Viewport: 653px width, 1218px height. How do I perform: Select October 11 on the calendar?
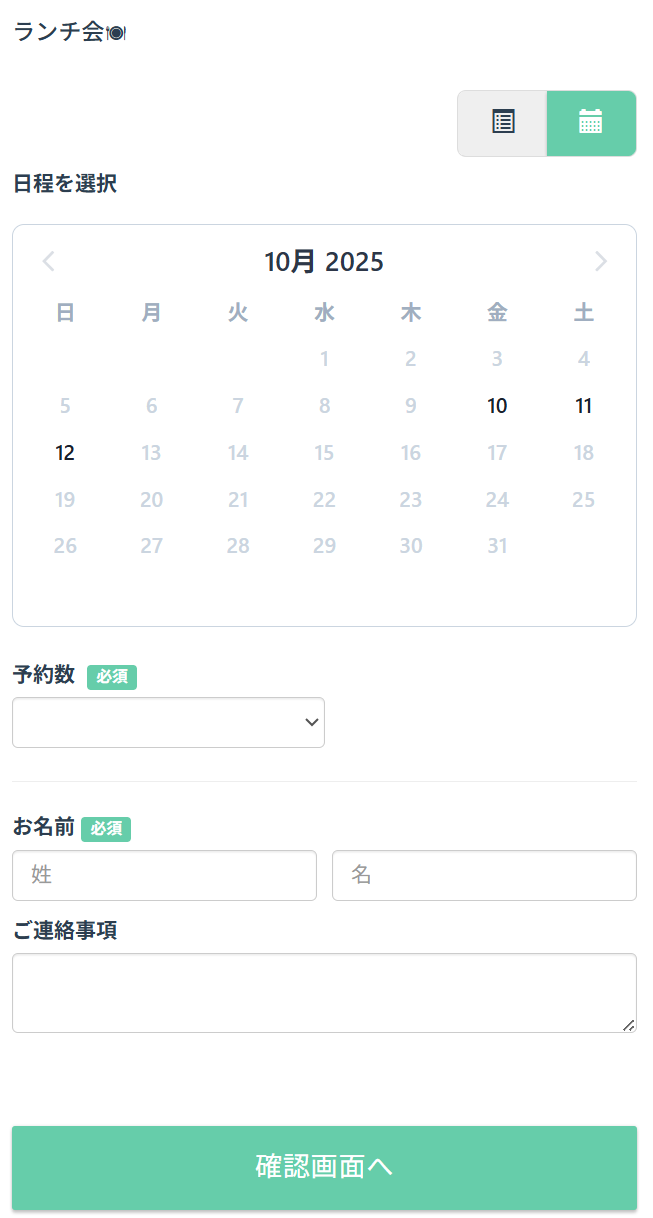pos(584,406)
